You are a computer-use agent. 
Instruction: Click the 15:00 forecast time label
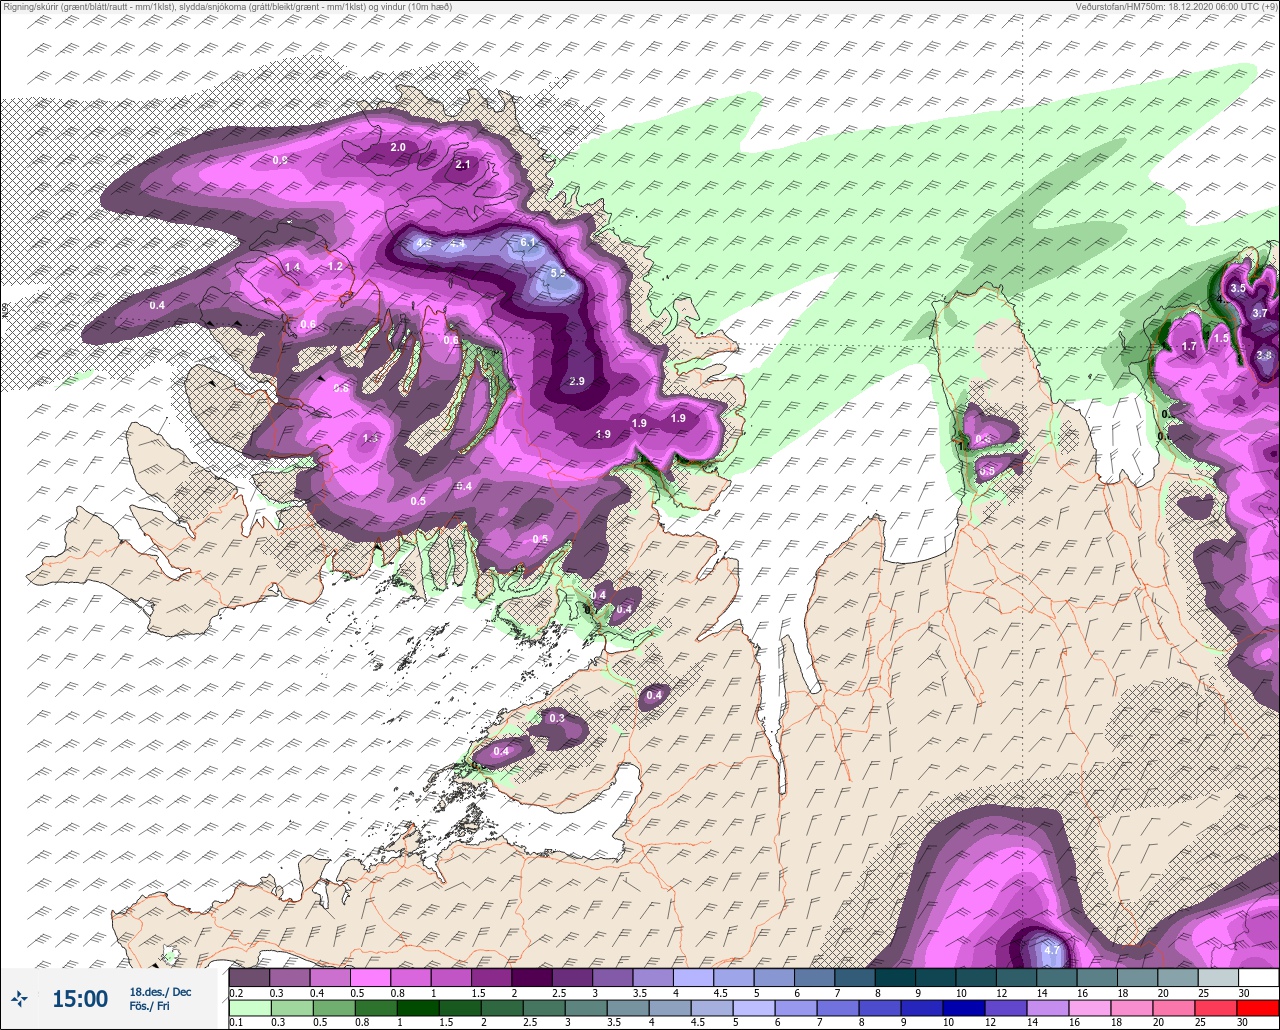pyautogui.click(x=80, y=999)
